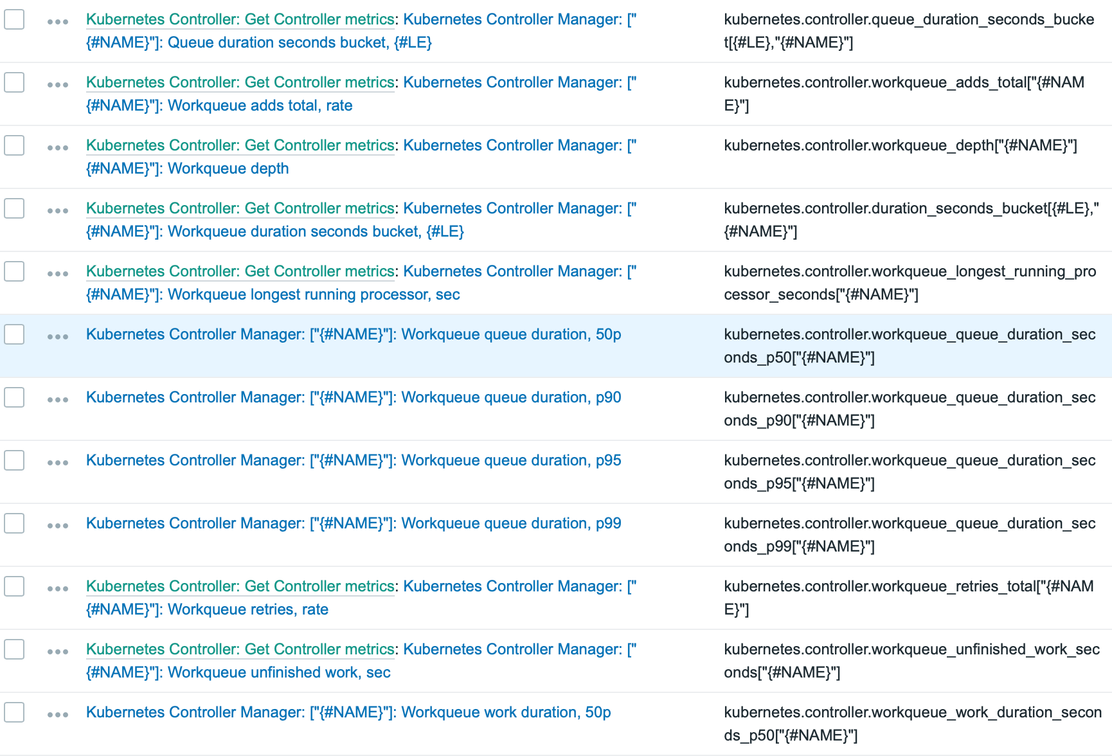Viewport: 1112px width, 756px height.
Task: Open the three-dot menu for Workqueue queue duration, p99 row
Action: pos(57,526)
